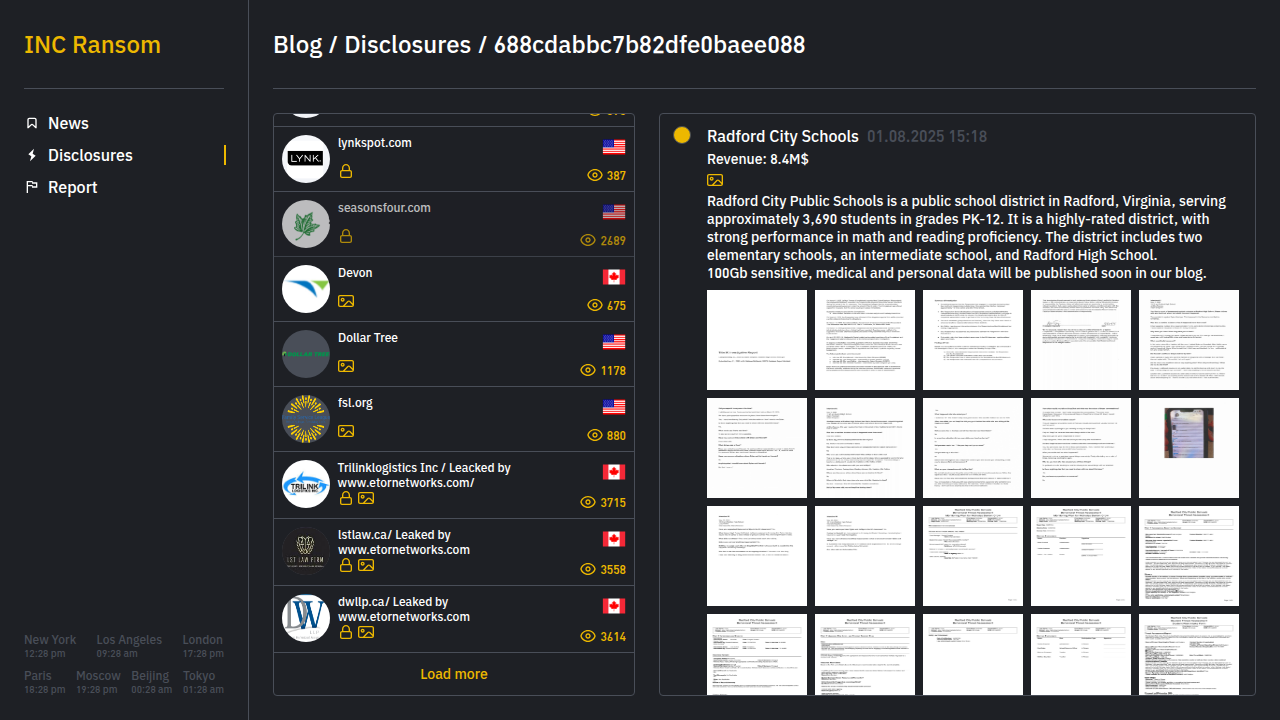Click the lightning icon beside Disclosures
The width and height of the screenshot is (1280, 720).
coord(32,155)
